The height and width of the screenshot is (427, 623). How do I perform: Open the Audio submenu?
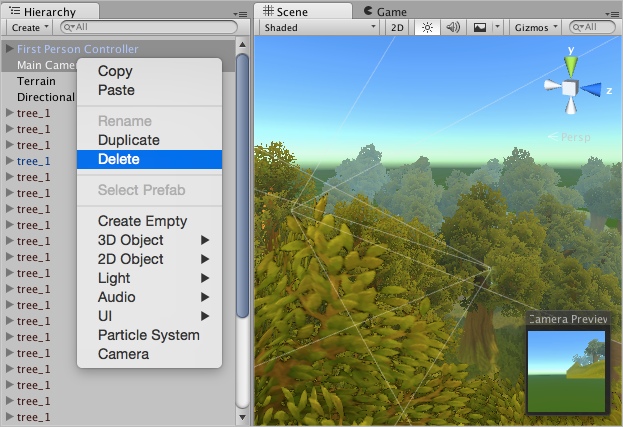pos(149,297)
